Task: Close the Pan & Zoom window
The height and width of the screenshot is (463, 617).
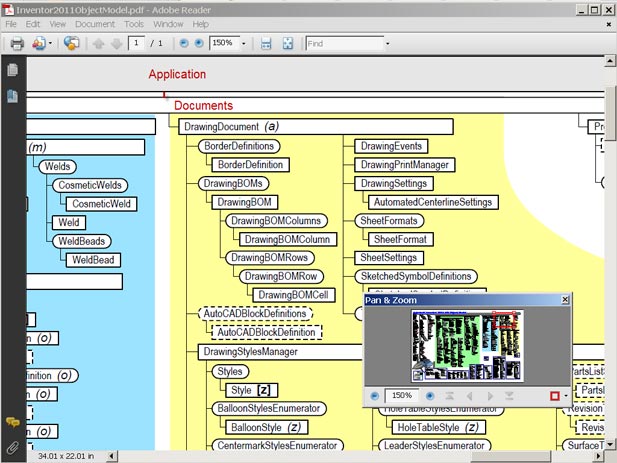Action: click(565, 299)
